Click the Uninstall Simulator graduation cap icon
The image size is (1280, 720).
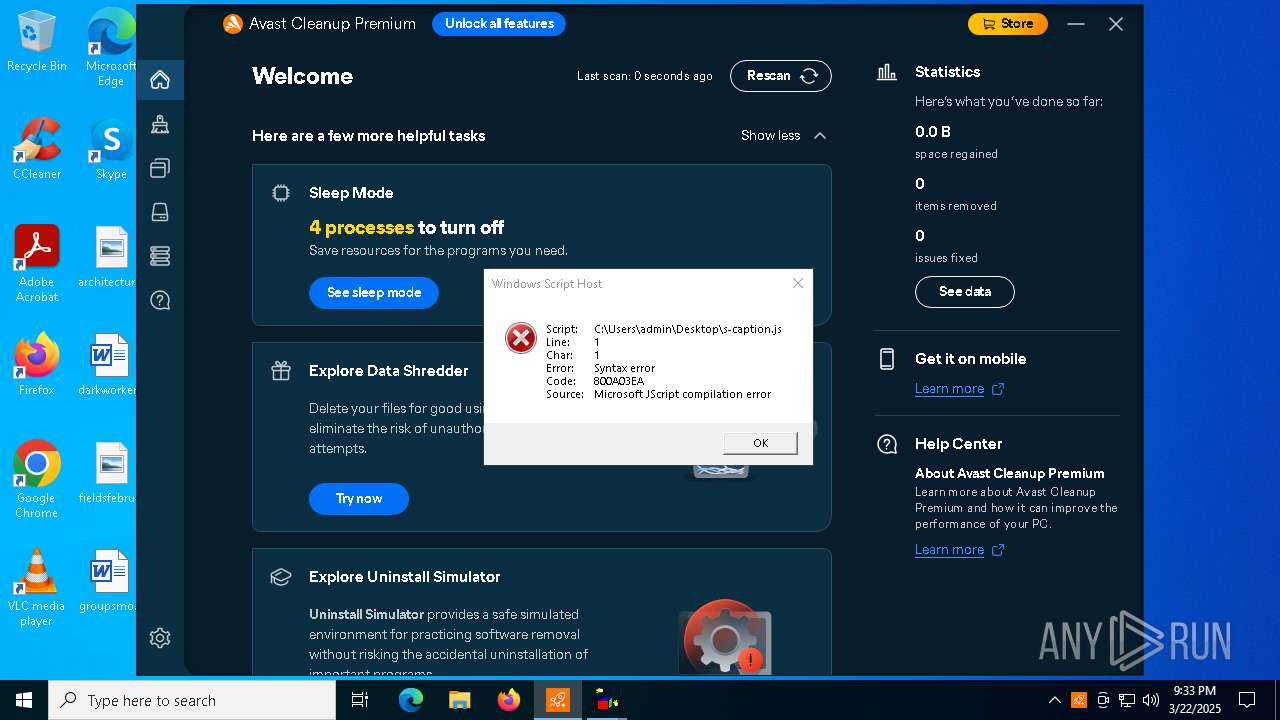(281, 577)
